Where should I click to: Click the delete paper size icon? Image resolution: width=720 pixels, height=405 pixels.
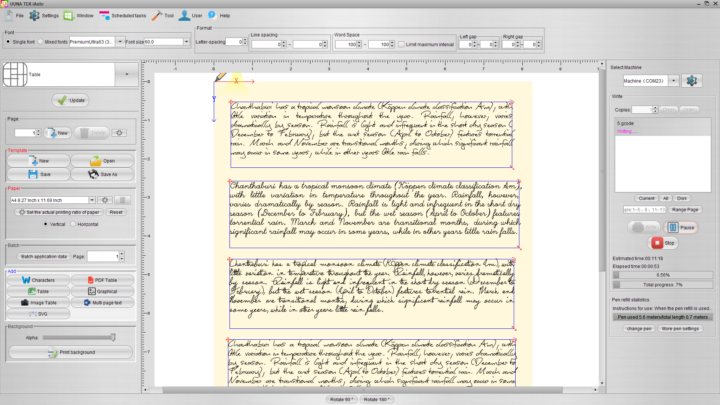tap(122, 200)
